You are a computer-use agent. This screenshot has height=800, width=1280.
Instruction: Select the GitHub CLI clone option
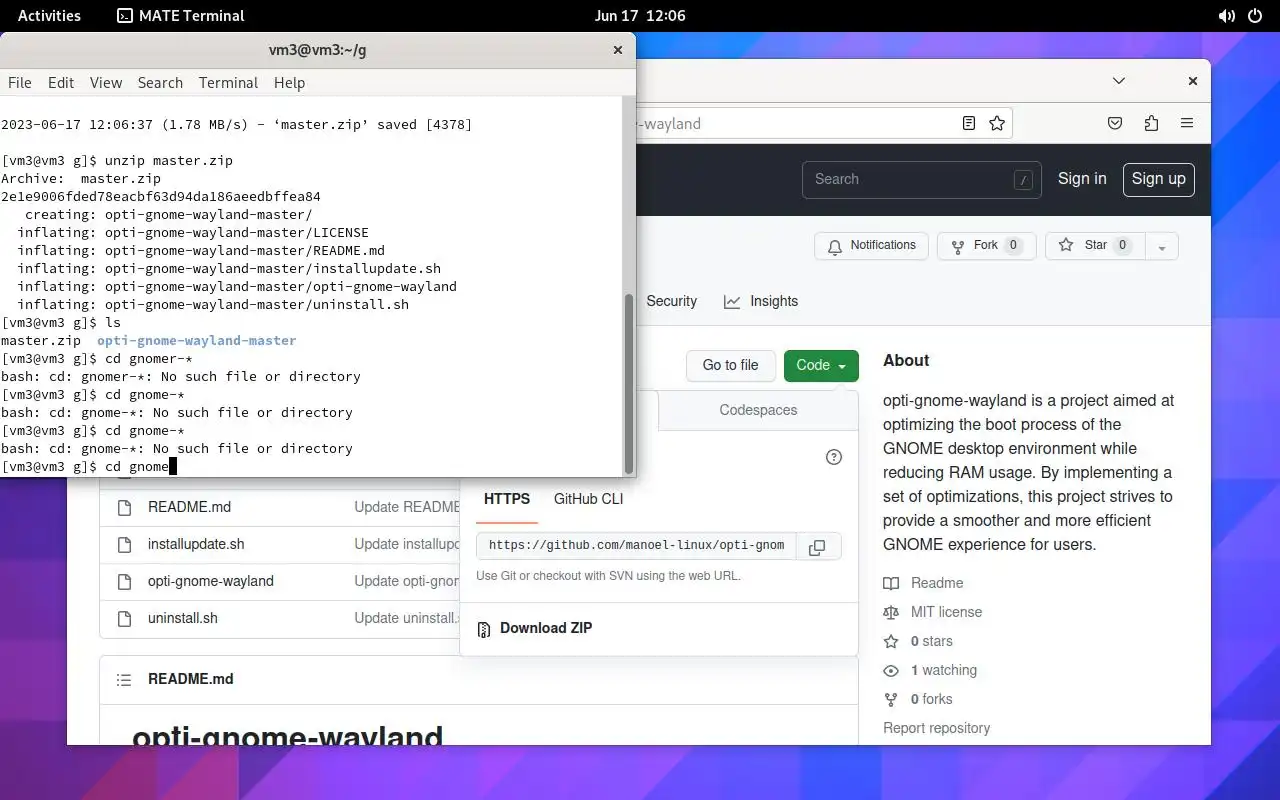tap(588, 499)
